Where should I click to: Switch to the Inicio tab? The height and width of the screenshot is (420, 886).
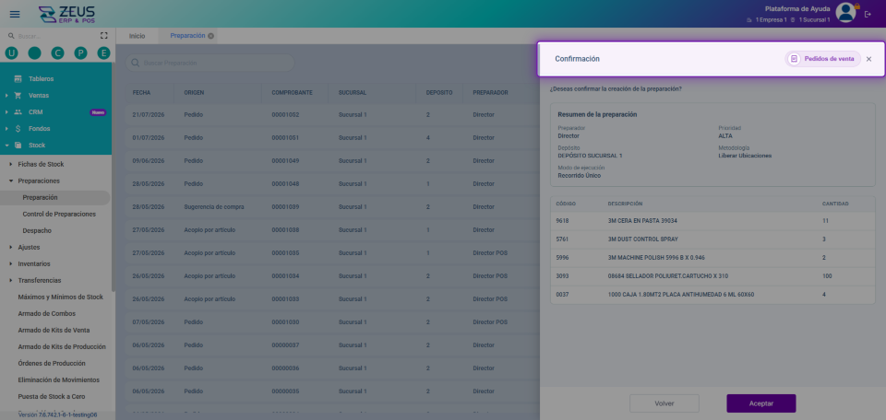click(x=137, y=36)
